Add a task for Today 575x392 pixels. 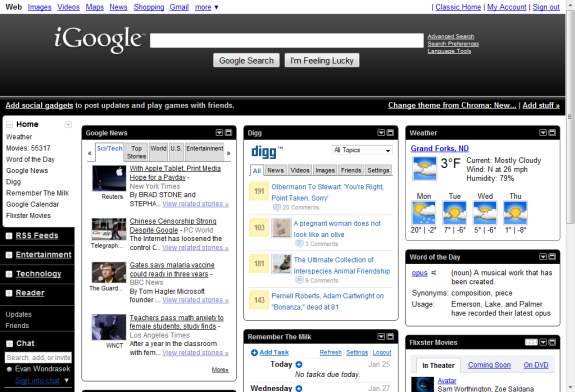click(299, 364)
